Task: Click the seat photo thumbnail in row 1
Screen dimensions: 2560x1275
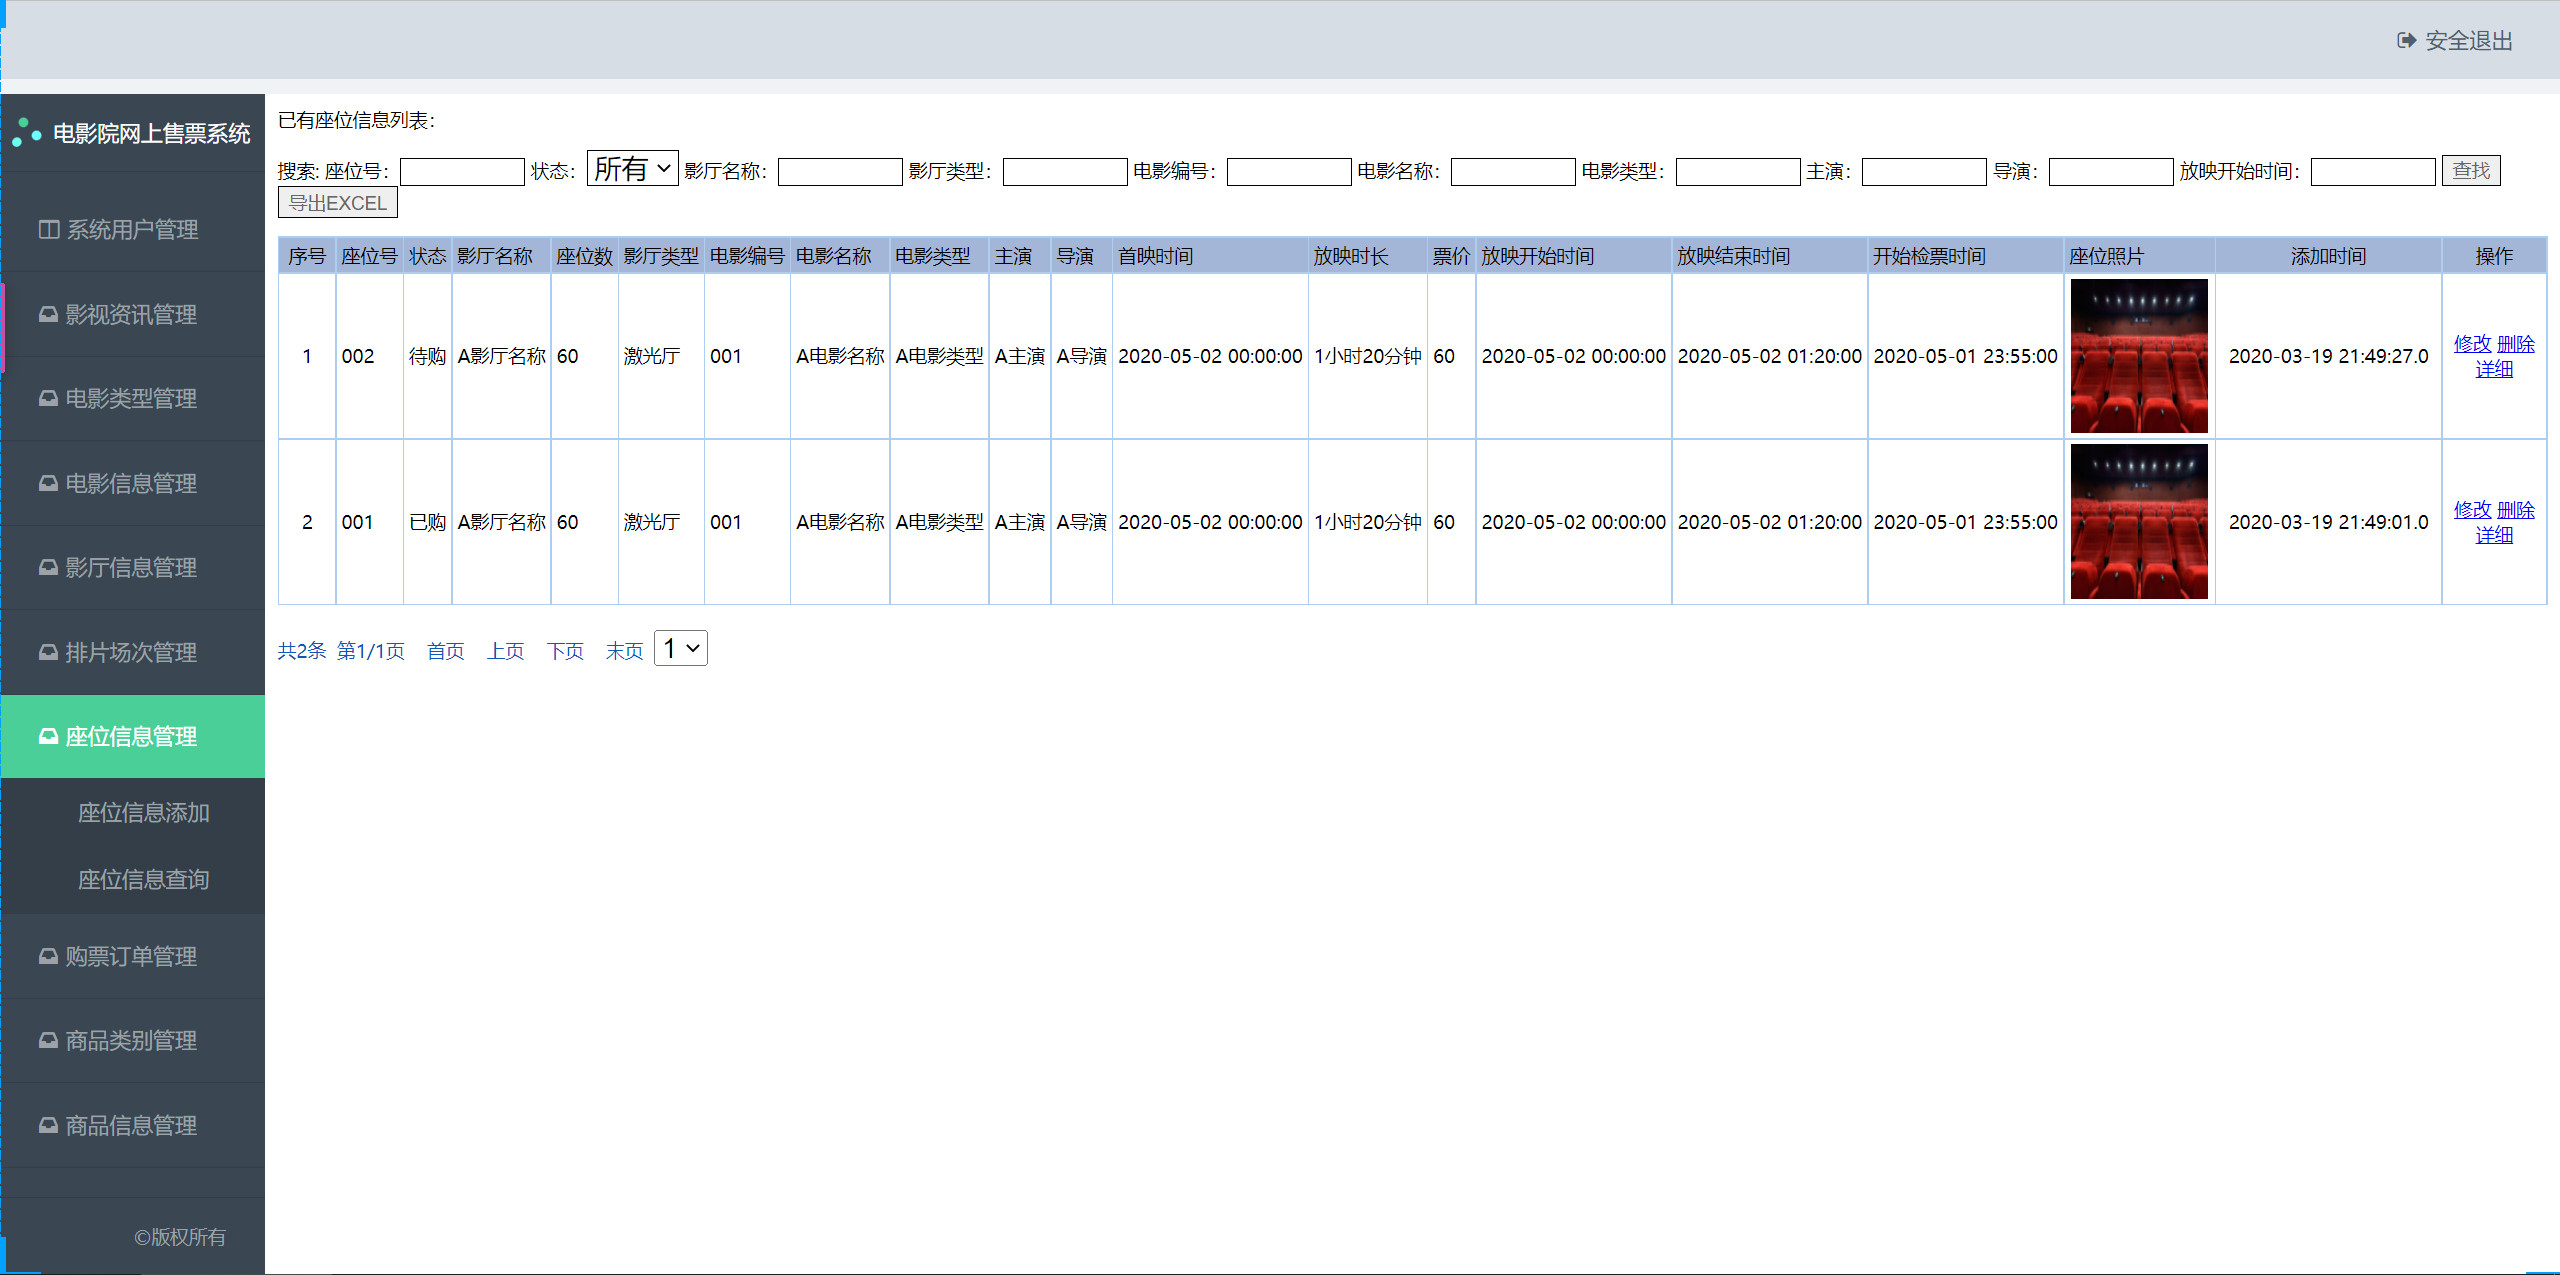Action: pyautogui.click(x=2138, y=356)
